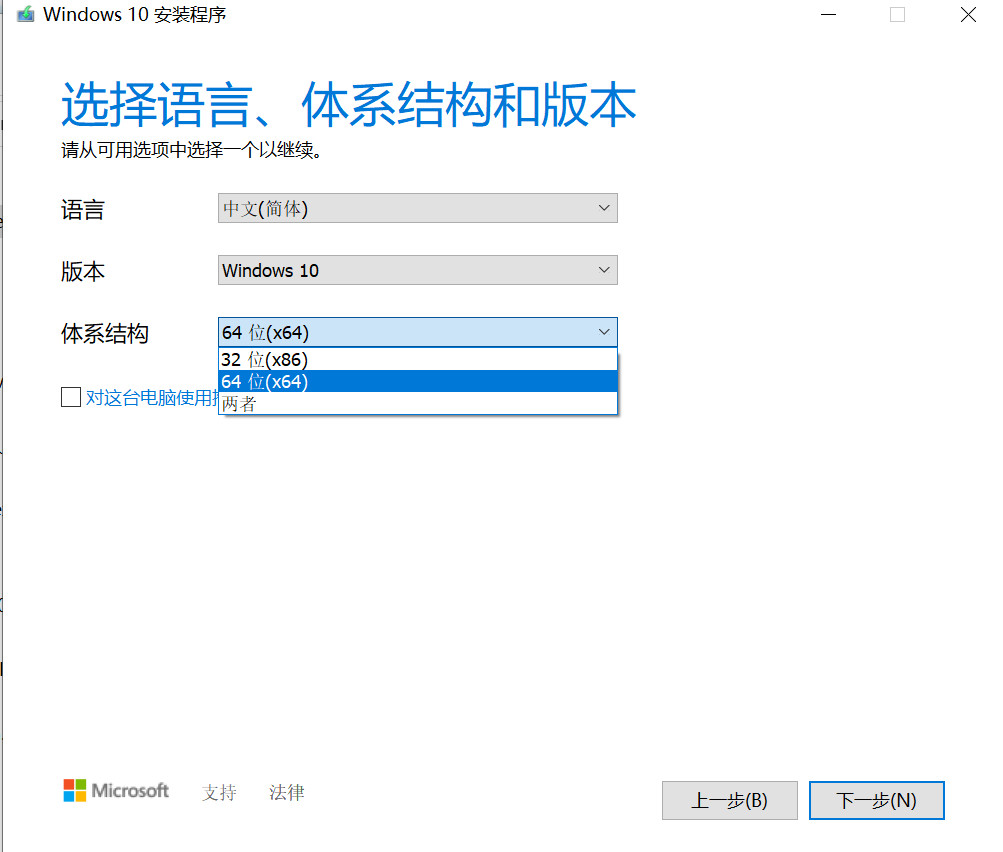Image resolution: width=1003 pixels, height=852 pixels.
Task: Click the 体系结构 dropdown arrow icon
Action: tap(603, 331)
